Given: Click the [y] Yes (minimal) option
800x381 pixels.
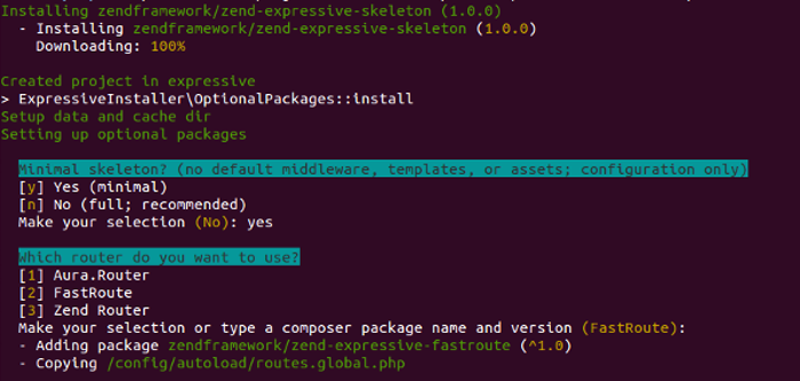Looking at the screenshot, I should [93, 188].
